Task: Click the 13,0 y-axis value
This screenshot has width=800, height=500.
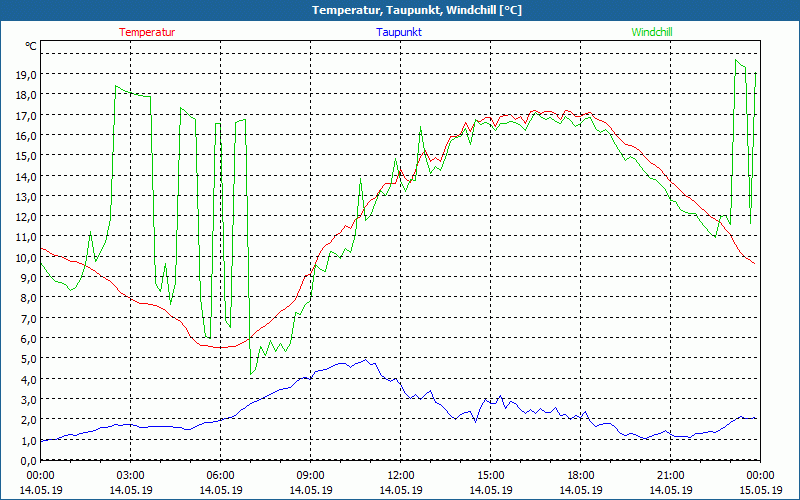Action: click(x=26, y=197)
